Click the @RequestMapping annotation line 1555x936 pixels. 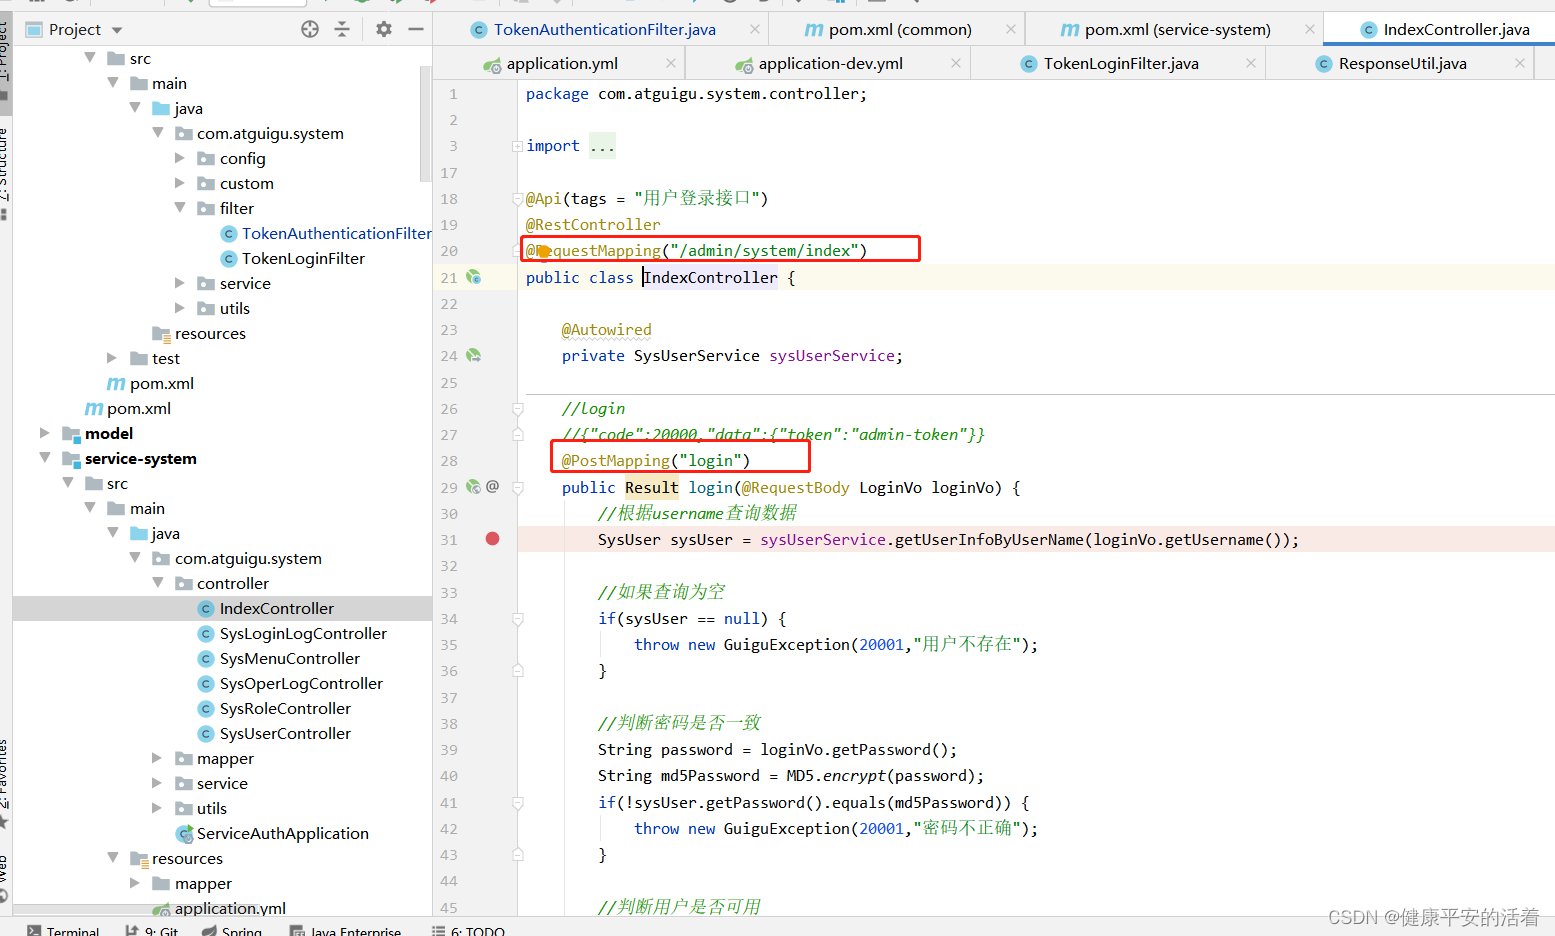[696, 250]
